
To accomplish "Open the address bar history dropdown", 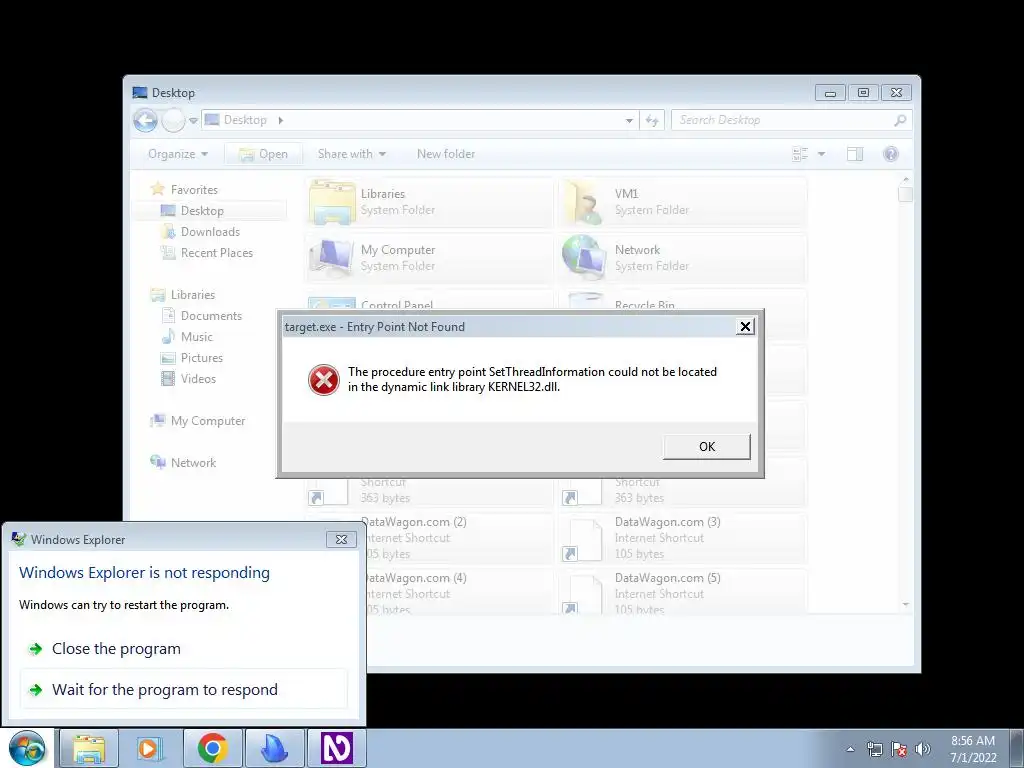I will pos(629,120).
